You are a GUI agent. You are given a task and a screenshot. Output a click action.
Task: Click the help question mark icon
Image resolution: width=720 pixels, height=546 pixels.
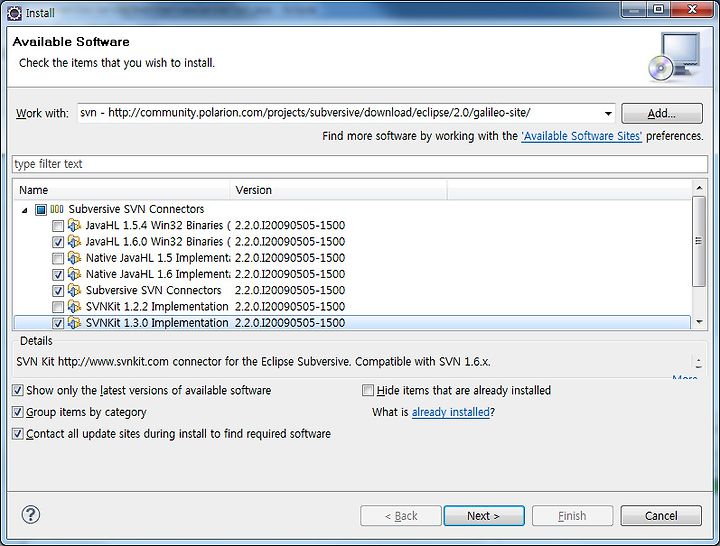point(31,515)
